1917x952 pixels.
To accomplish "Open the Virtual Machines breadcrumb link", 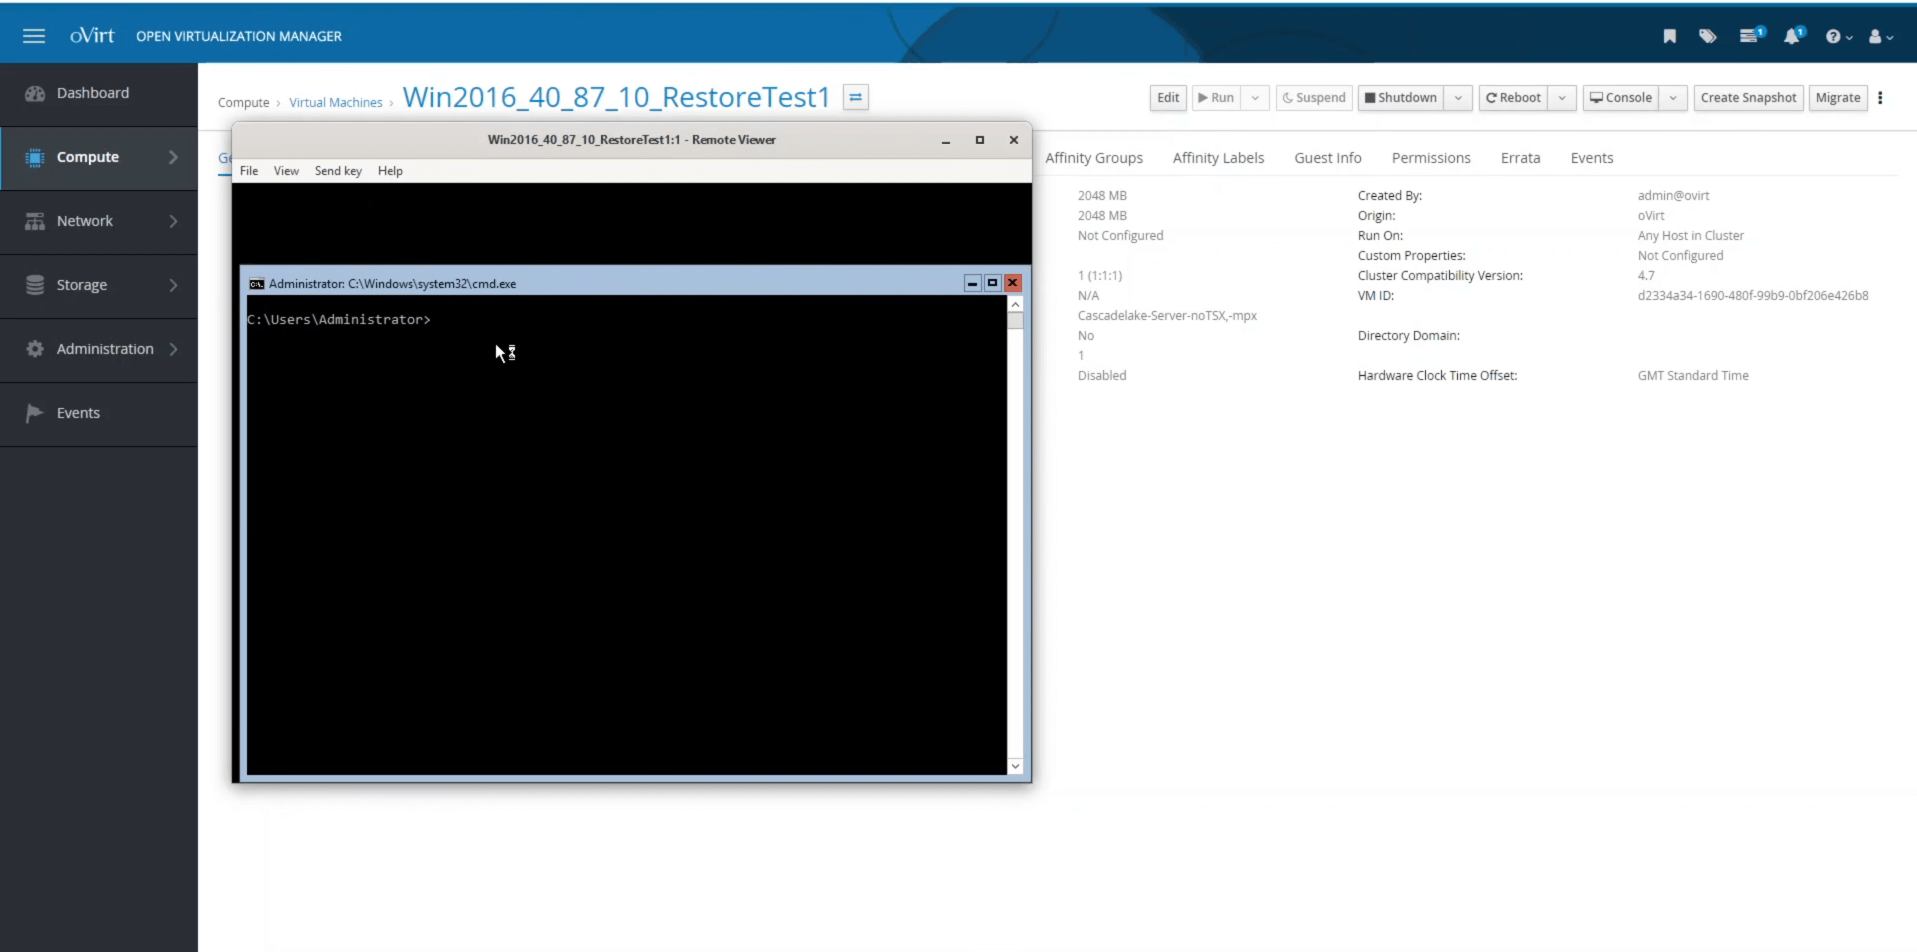I will click(x=336, y=102).
